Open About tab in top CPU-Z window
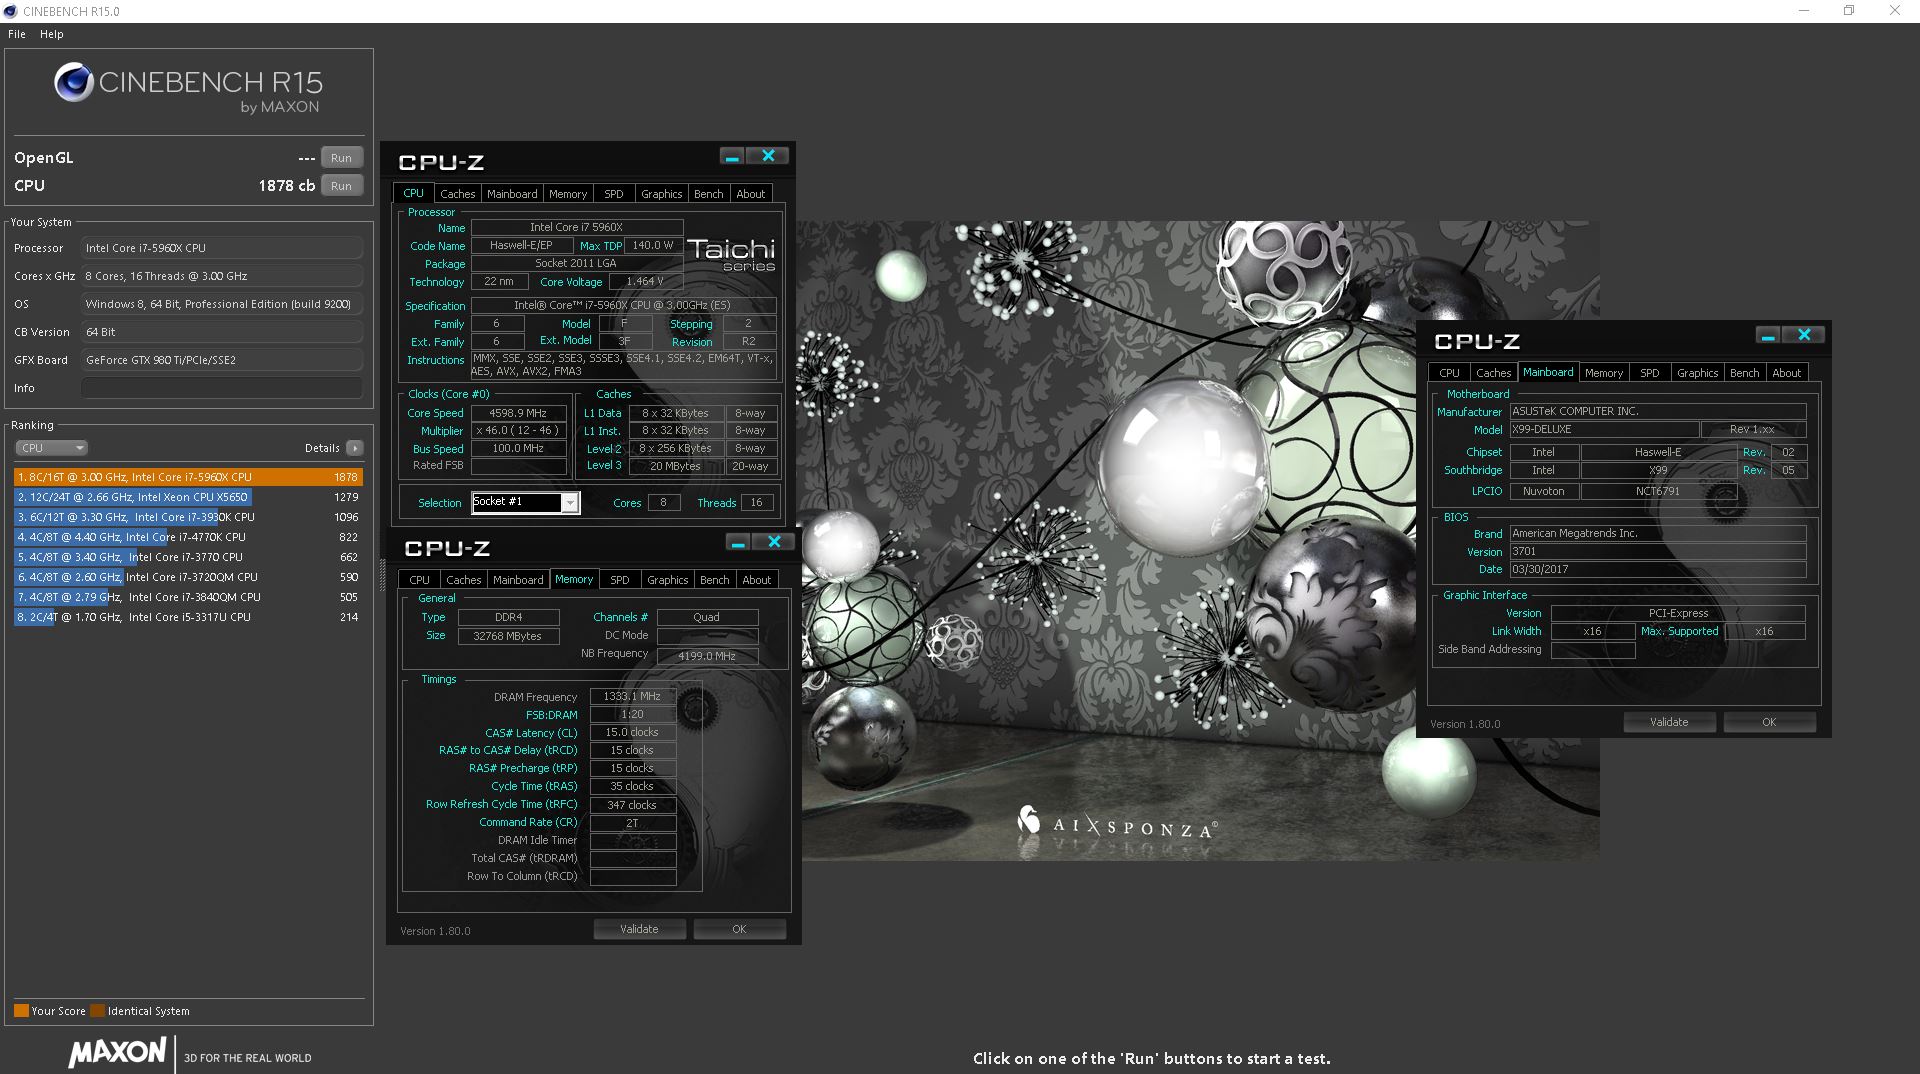 click(x=751, y=194)
